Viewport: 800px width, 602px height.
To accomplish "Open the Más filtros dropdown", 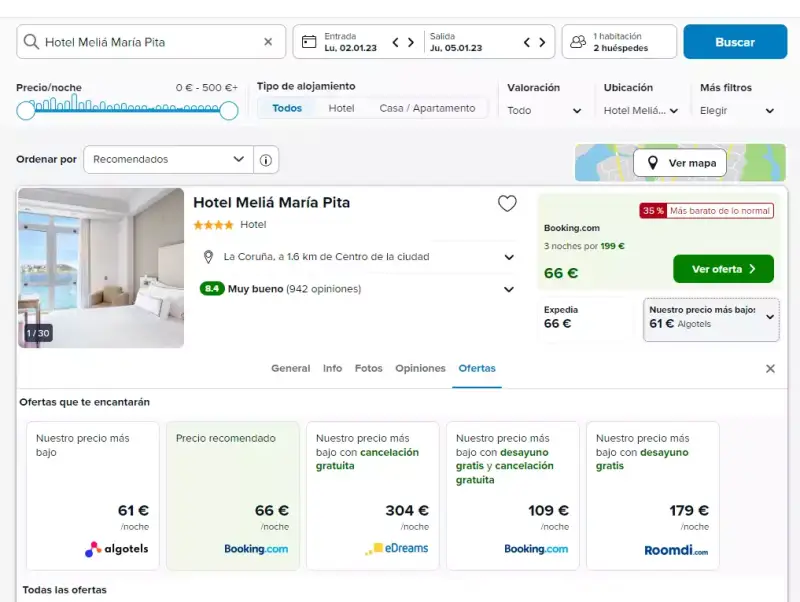I will click(737, 111).
